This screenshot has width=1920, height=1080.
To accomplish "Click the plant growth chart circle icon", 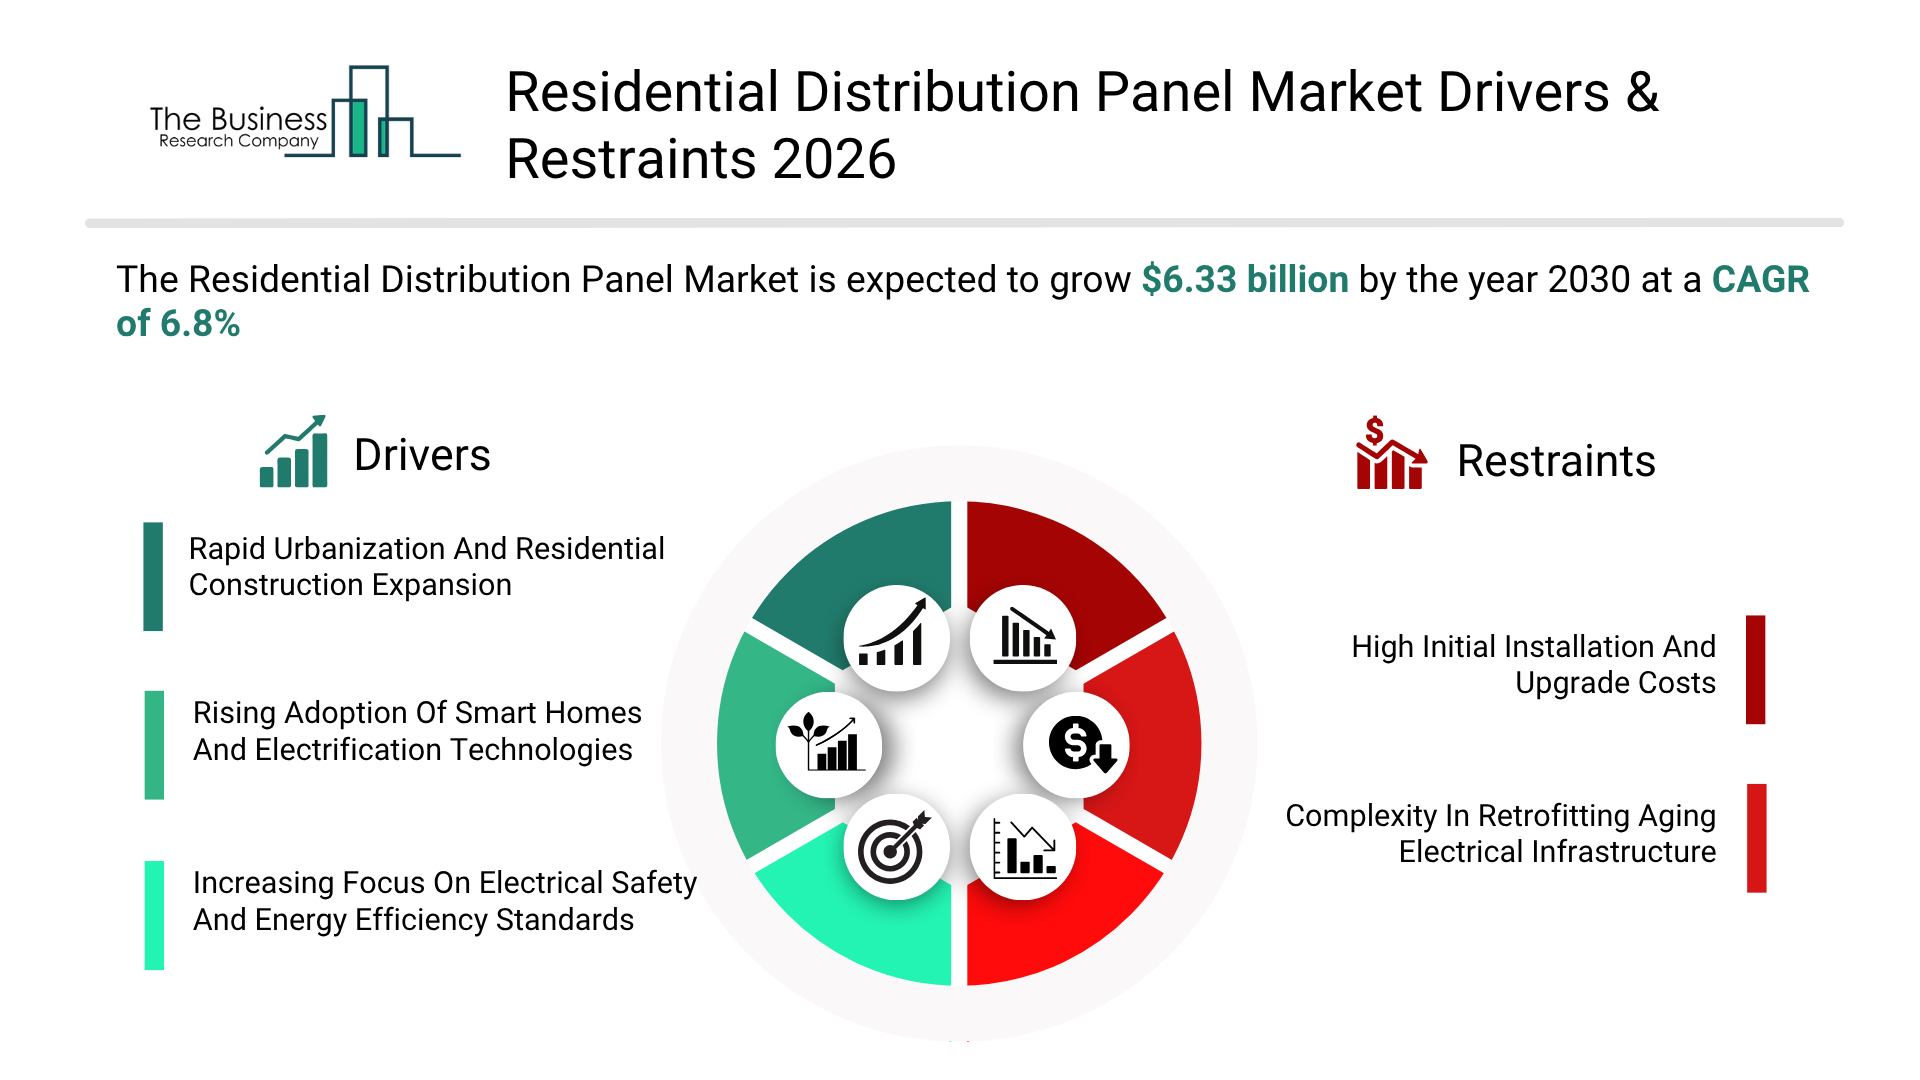I will pos(828,745).
